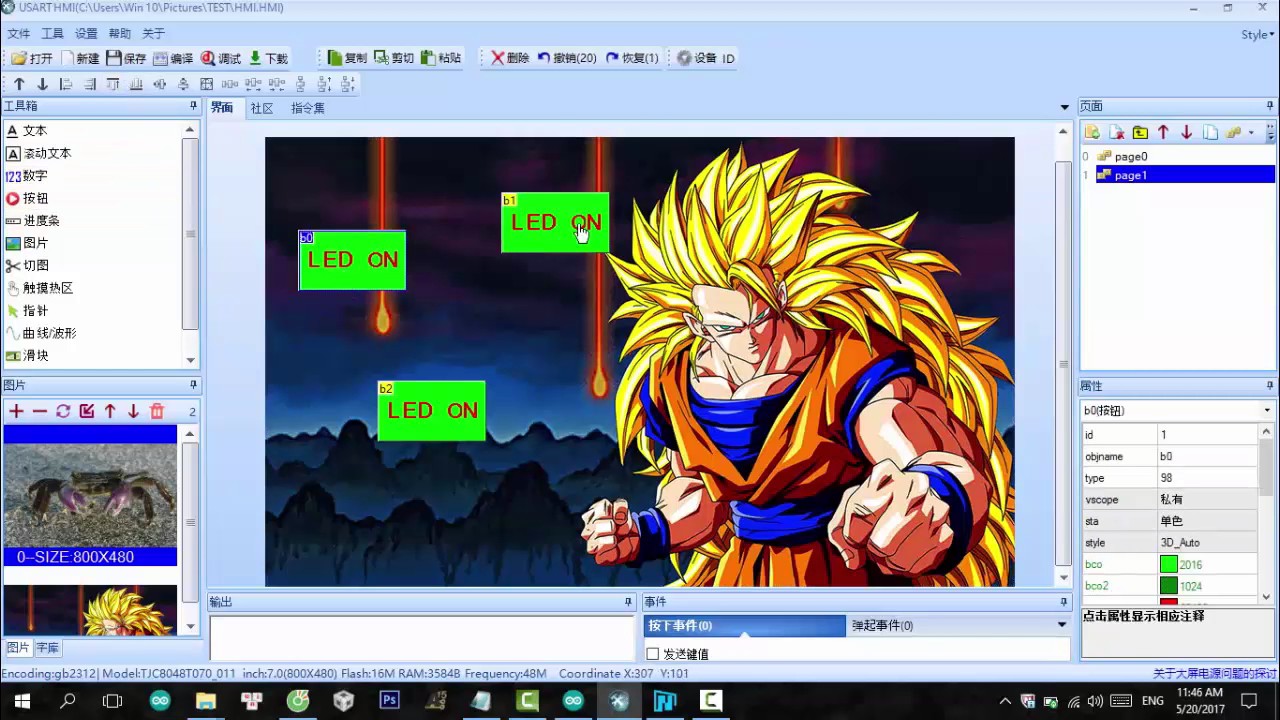Click bring-forward up arrow in alignment toolbar
1280x720 pixels.
[x=19, y=84]
